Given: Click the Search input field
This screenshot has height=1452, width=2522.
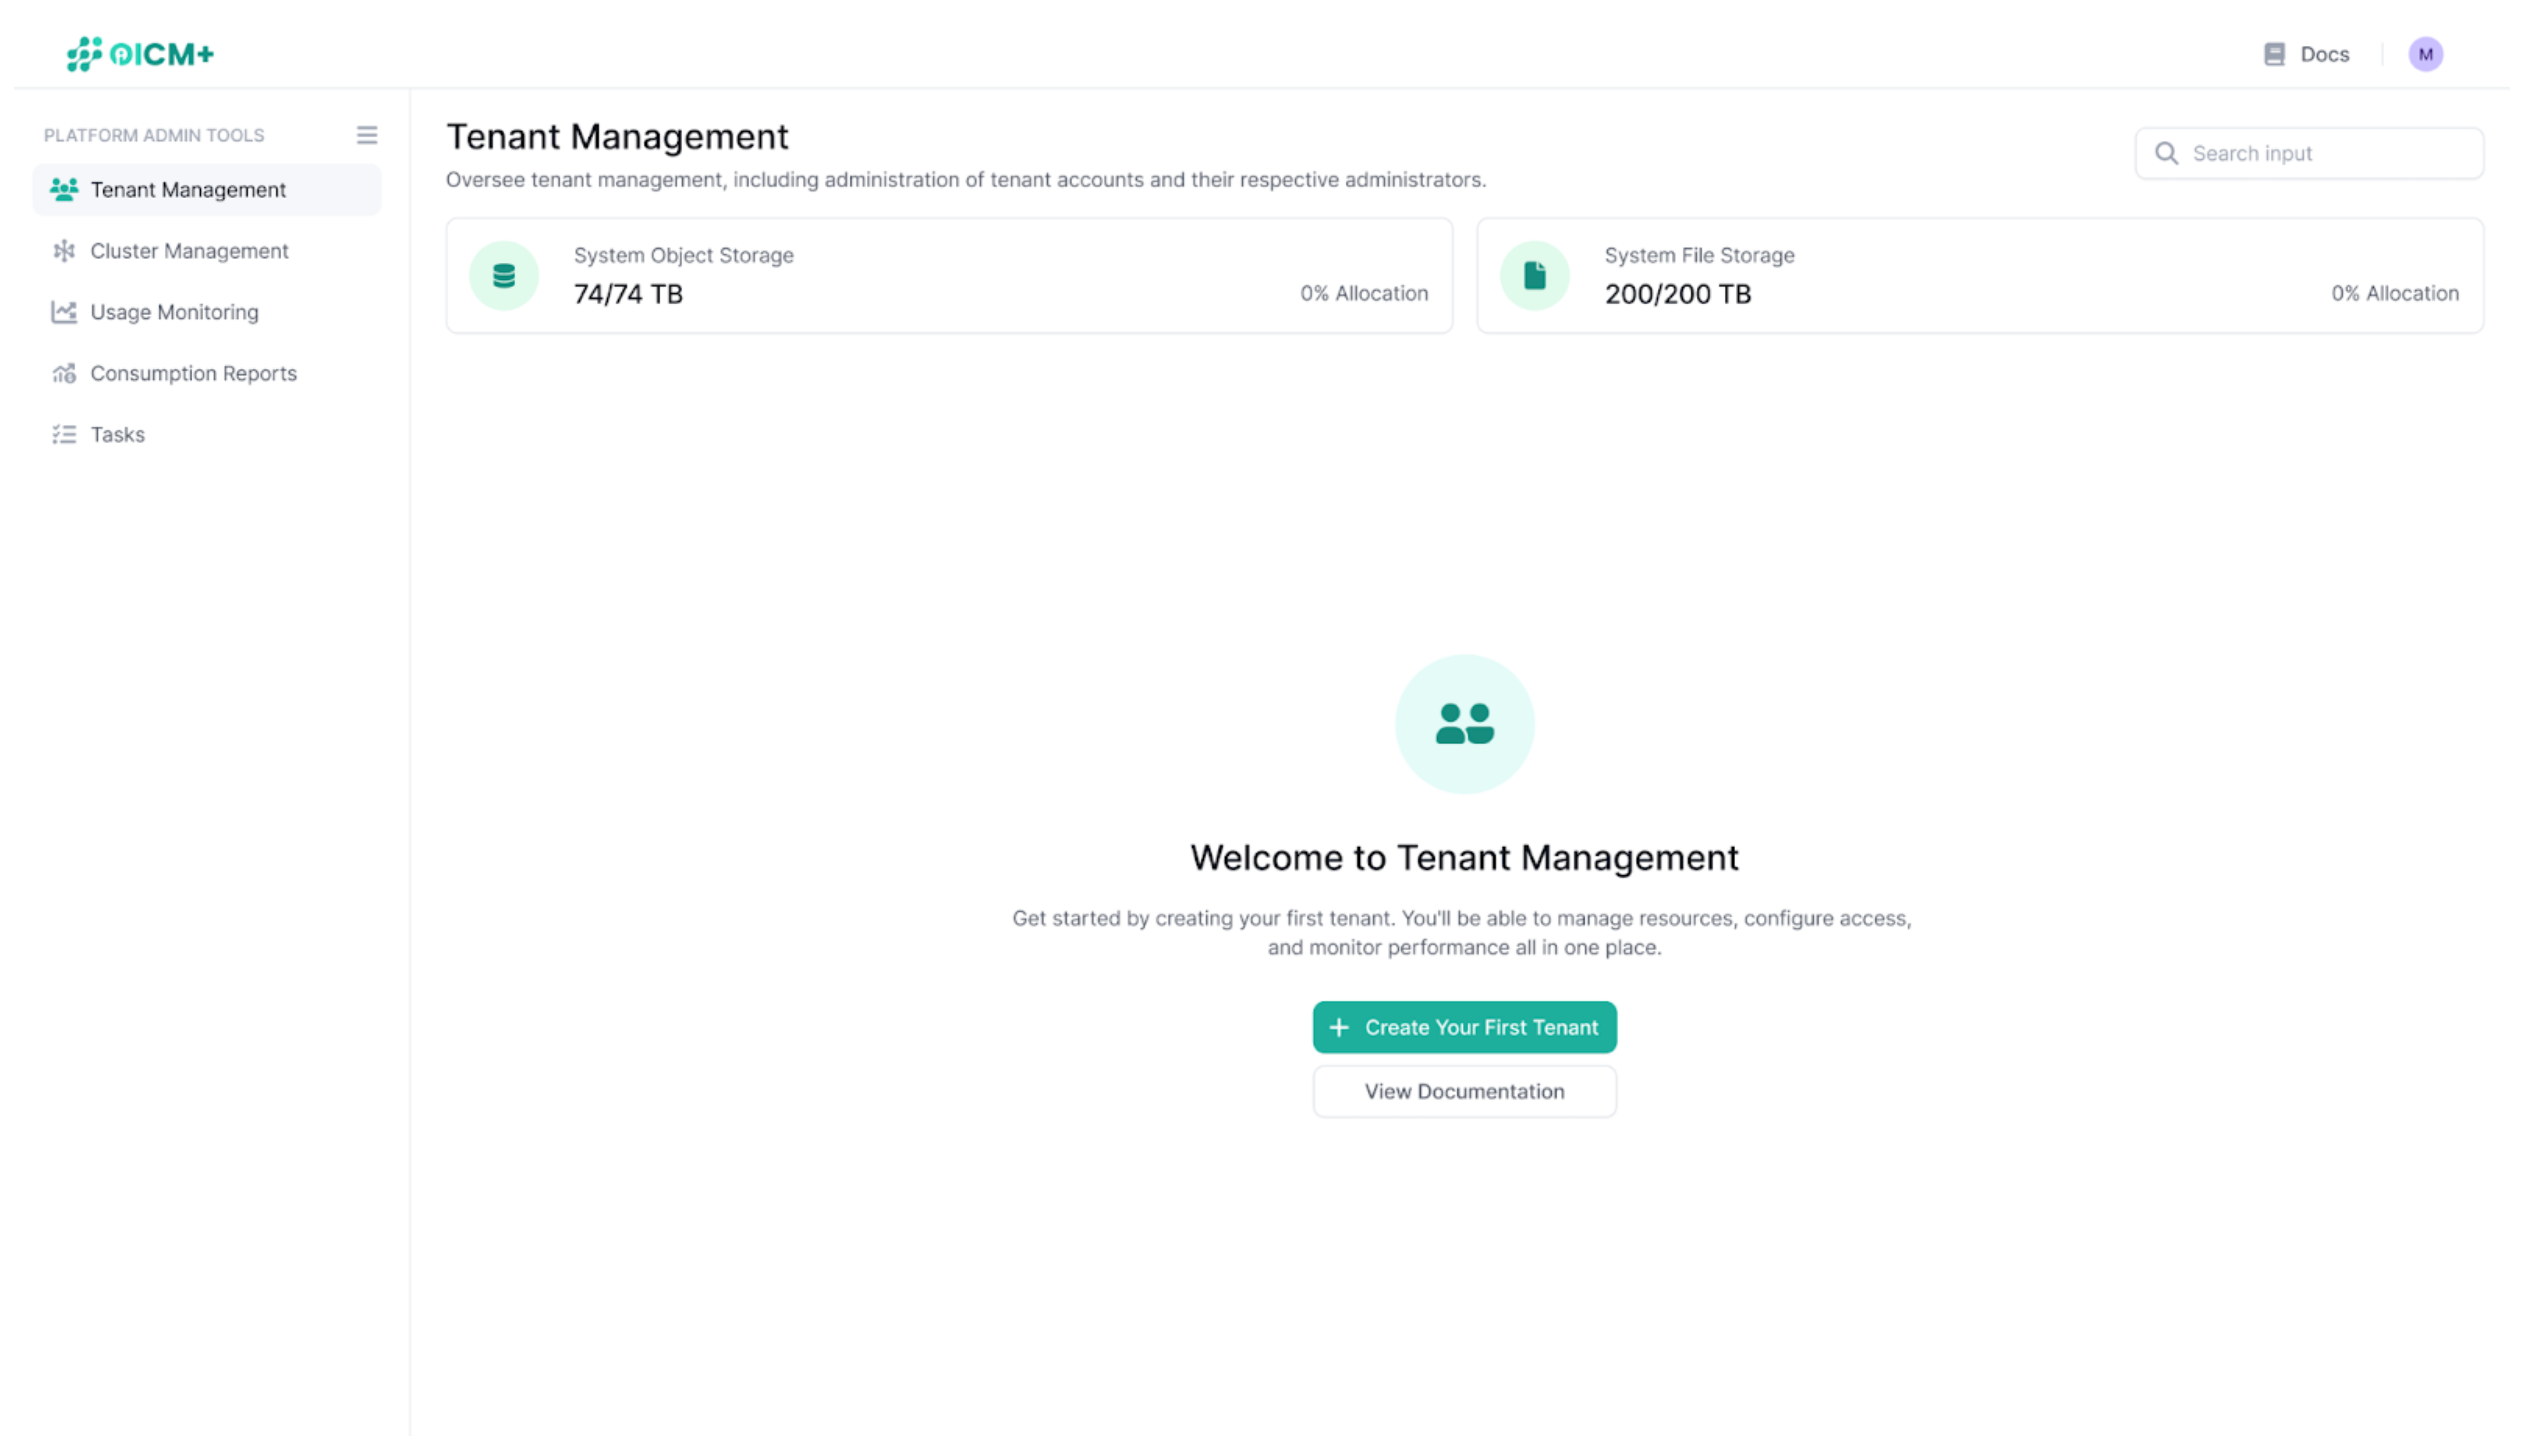Looking at the screenshot, I should [x=2310, y=153].
